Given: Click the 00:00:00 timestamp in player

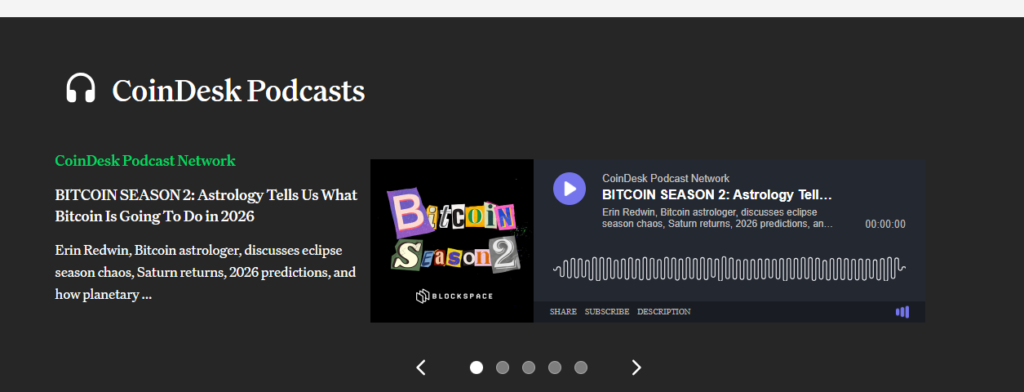Looking at the screenshot, I should tap(885, 224).
